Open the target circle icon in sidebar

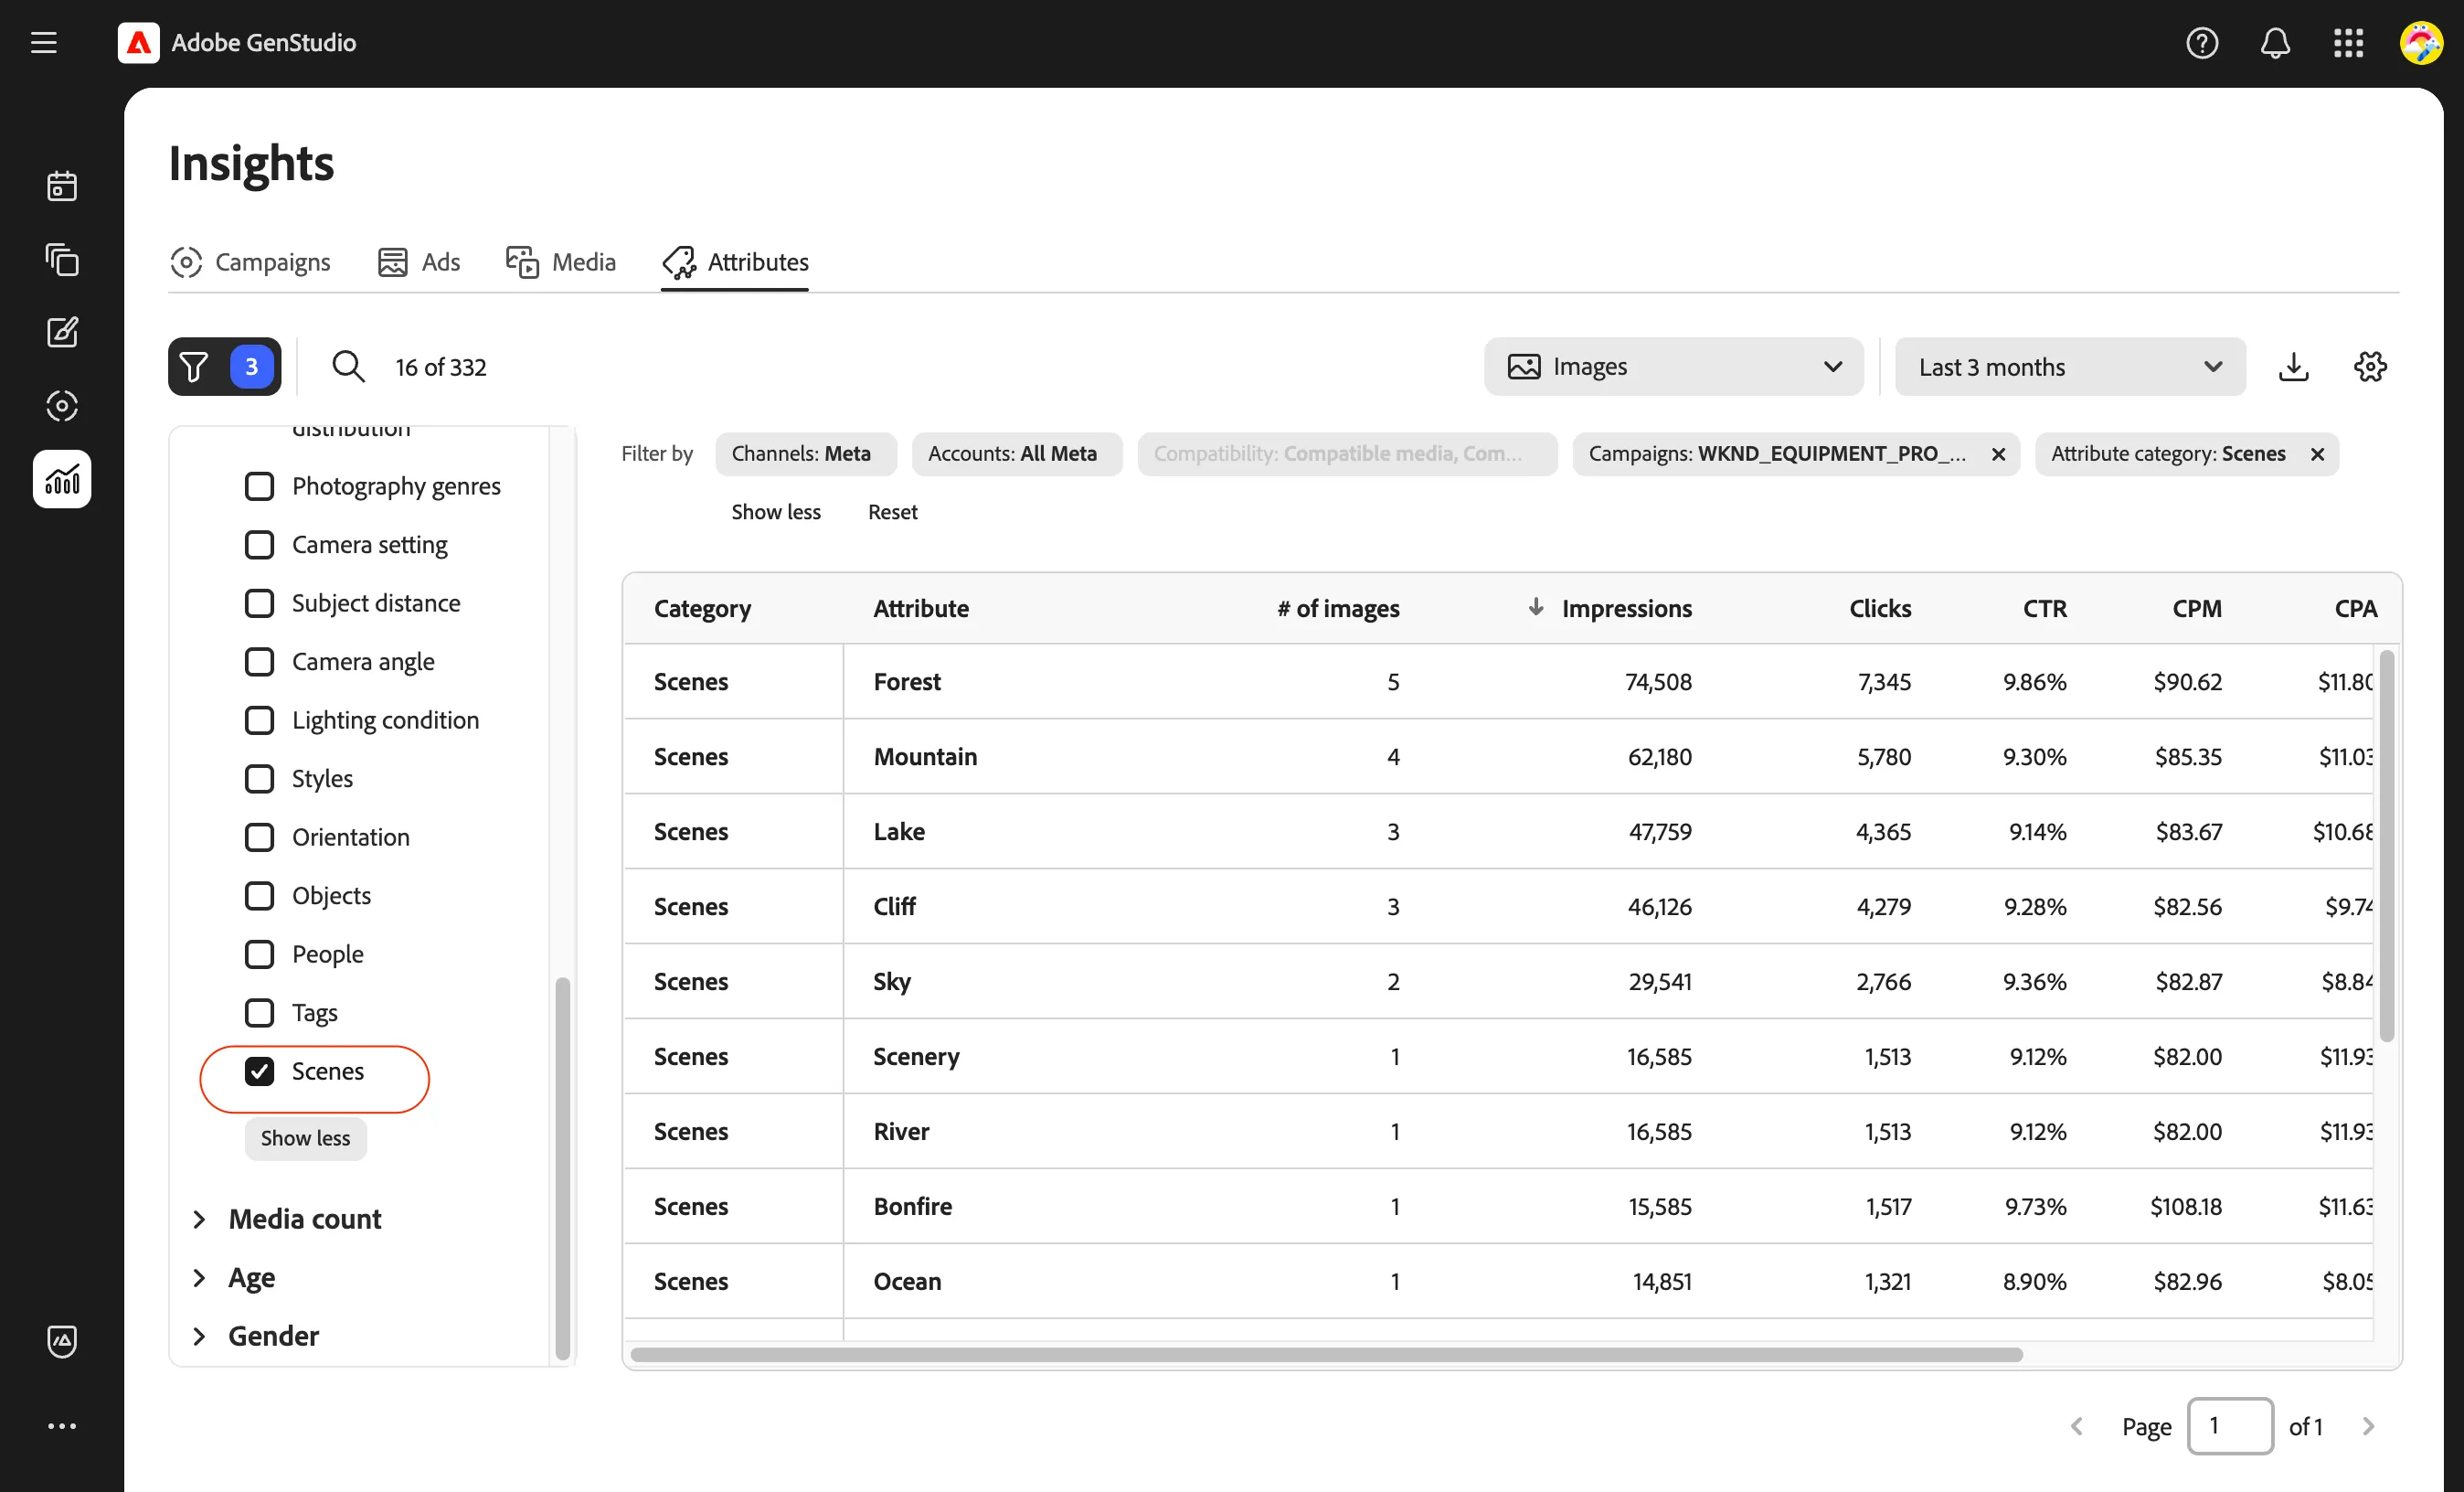pos(62,405)
